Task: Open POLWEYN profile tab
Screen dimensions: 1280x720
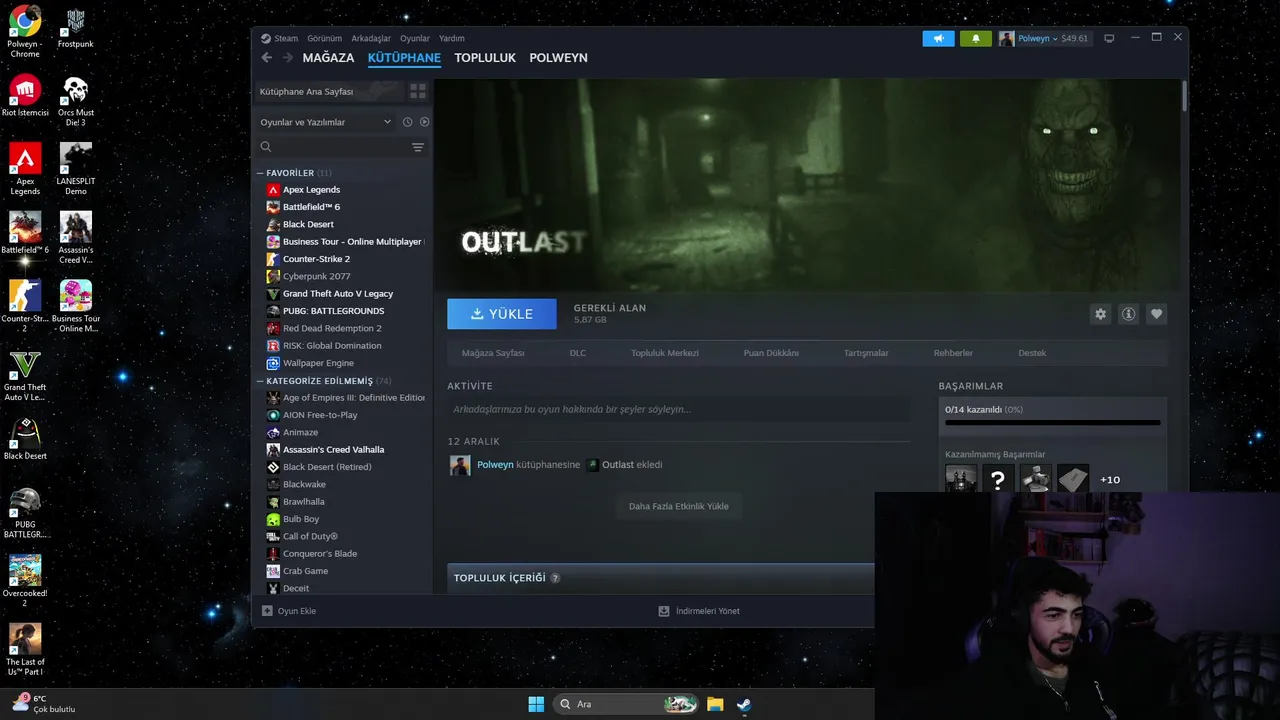Action: [558, 58]
